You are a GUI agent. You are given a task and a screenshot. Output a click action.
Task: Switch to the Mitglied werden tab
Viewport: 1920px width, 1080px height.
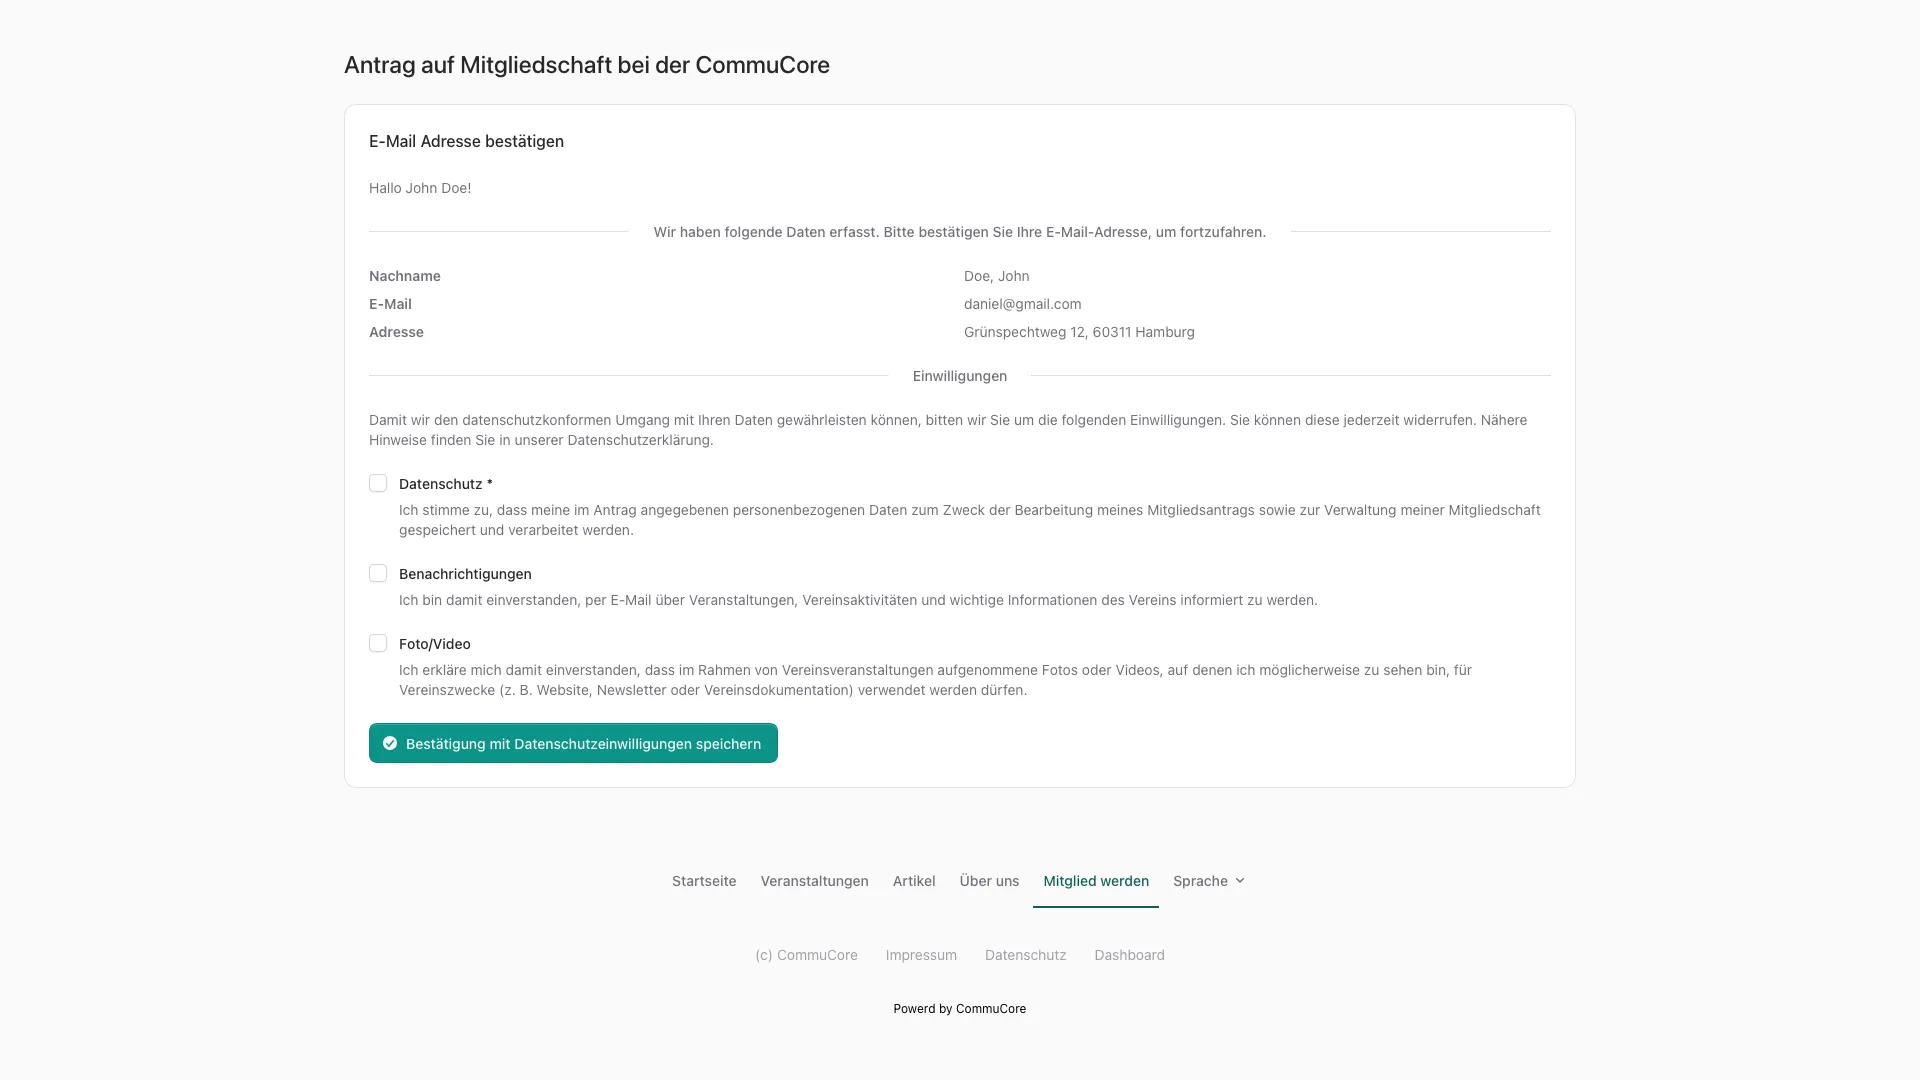pyautogui.click(x=1096, y=881)
